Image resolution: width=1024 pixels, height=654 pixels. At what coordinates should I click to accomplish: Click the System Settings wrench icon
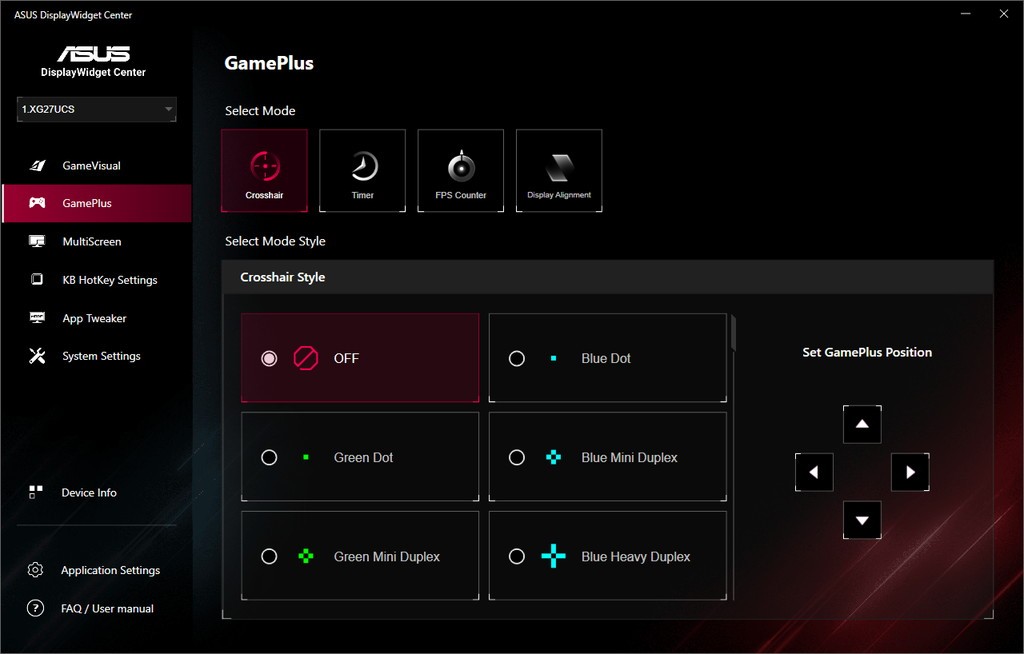[x=37, y=355]
